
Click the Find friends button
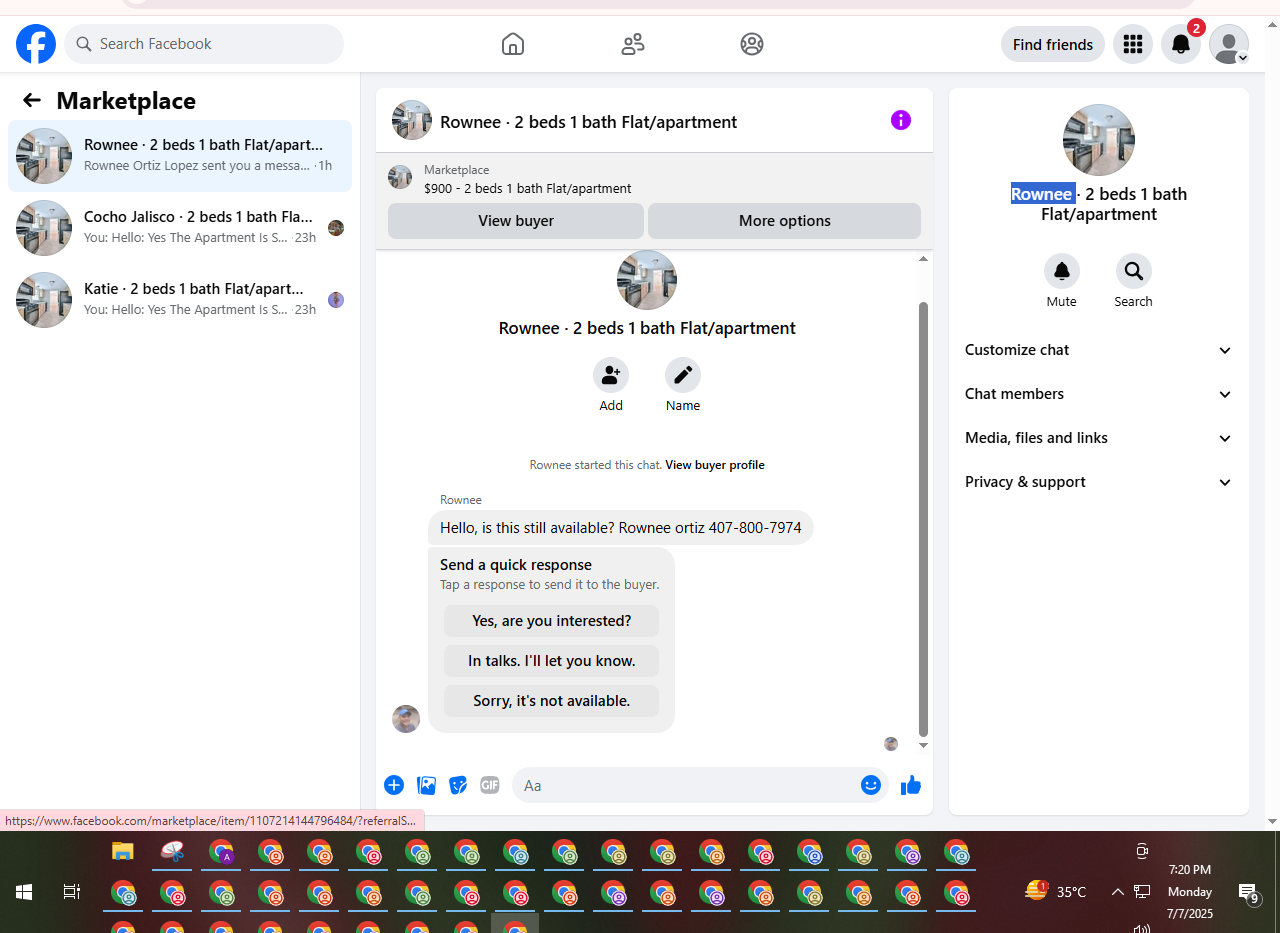click(x=1053, y=44)
